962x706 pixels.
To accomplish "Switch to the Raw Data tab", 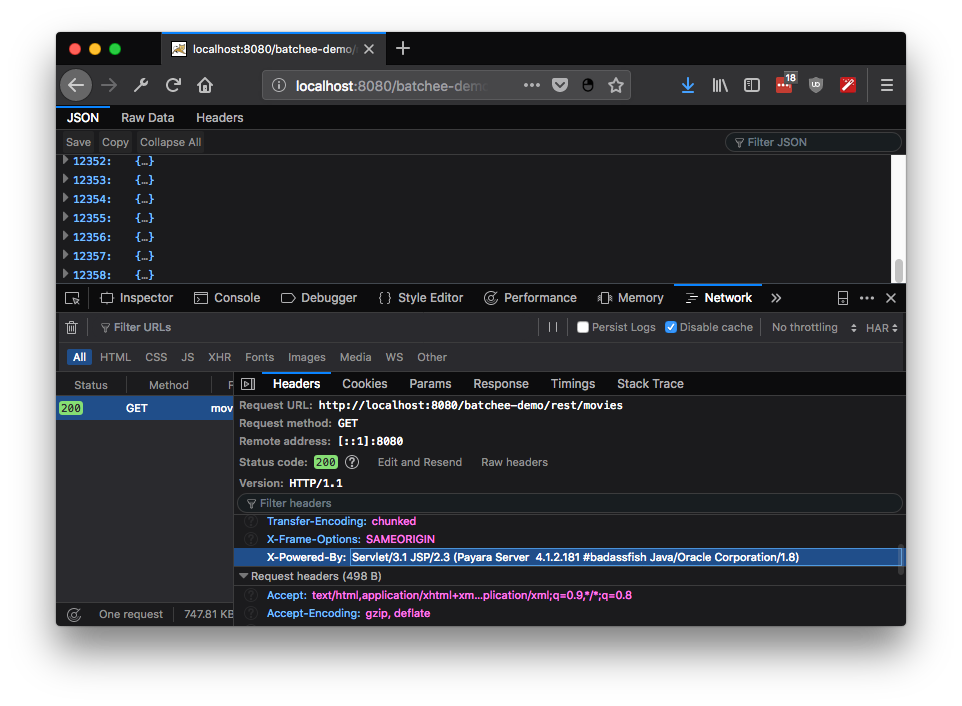I will click(147, 117).
